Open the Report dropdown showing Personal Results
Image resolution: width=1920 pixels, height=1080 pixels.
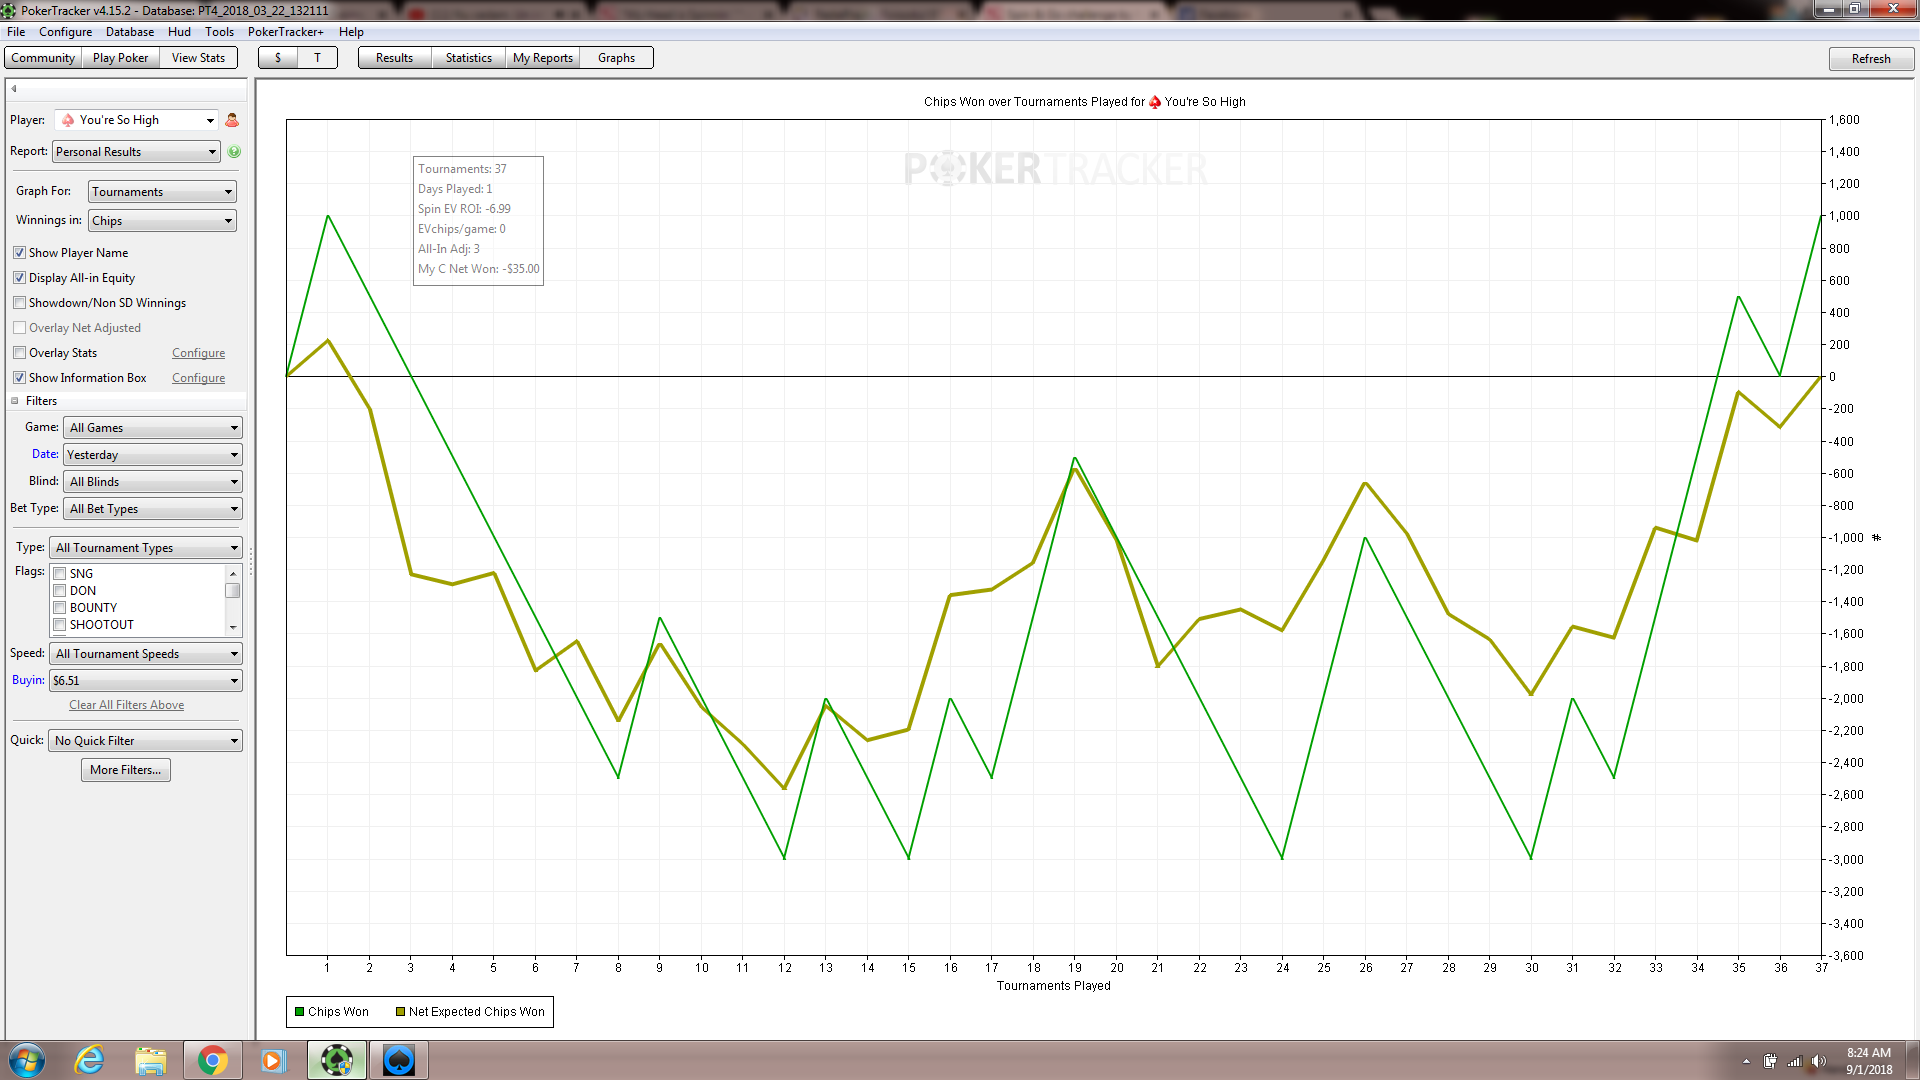click(136, 152)
